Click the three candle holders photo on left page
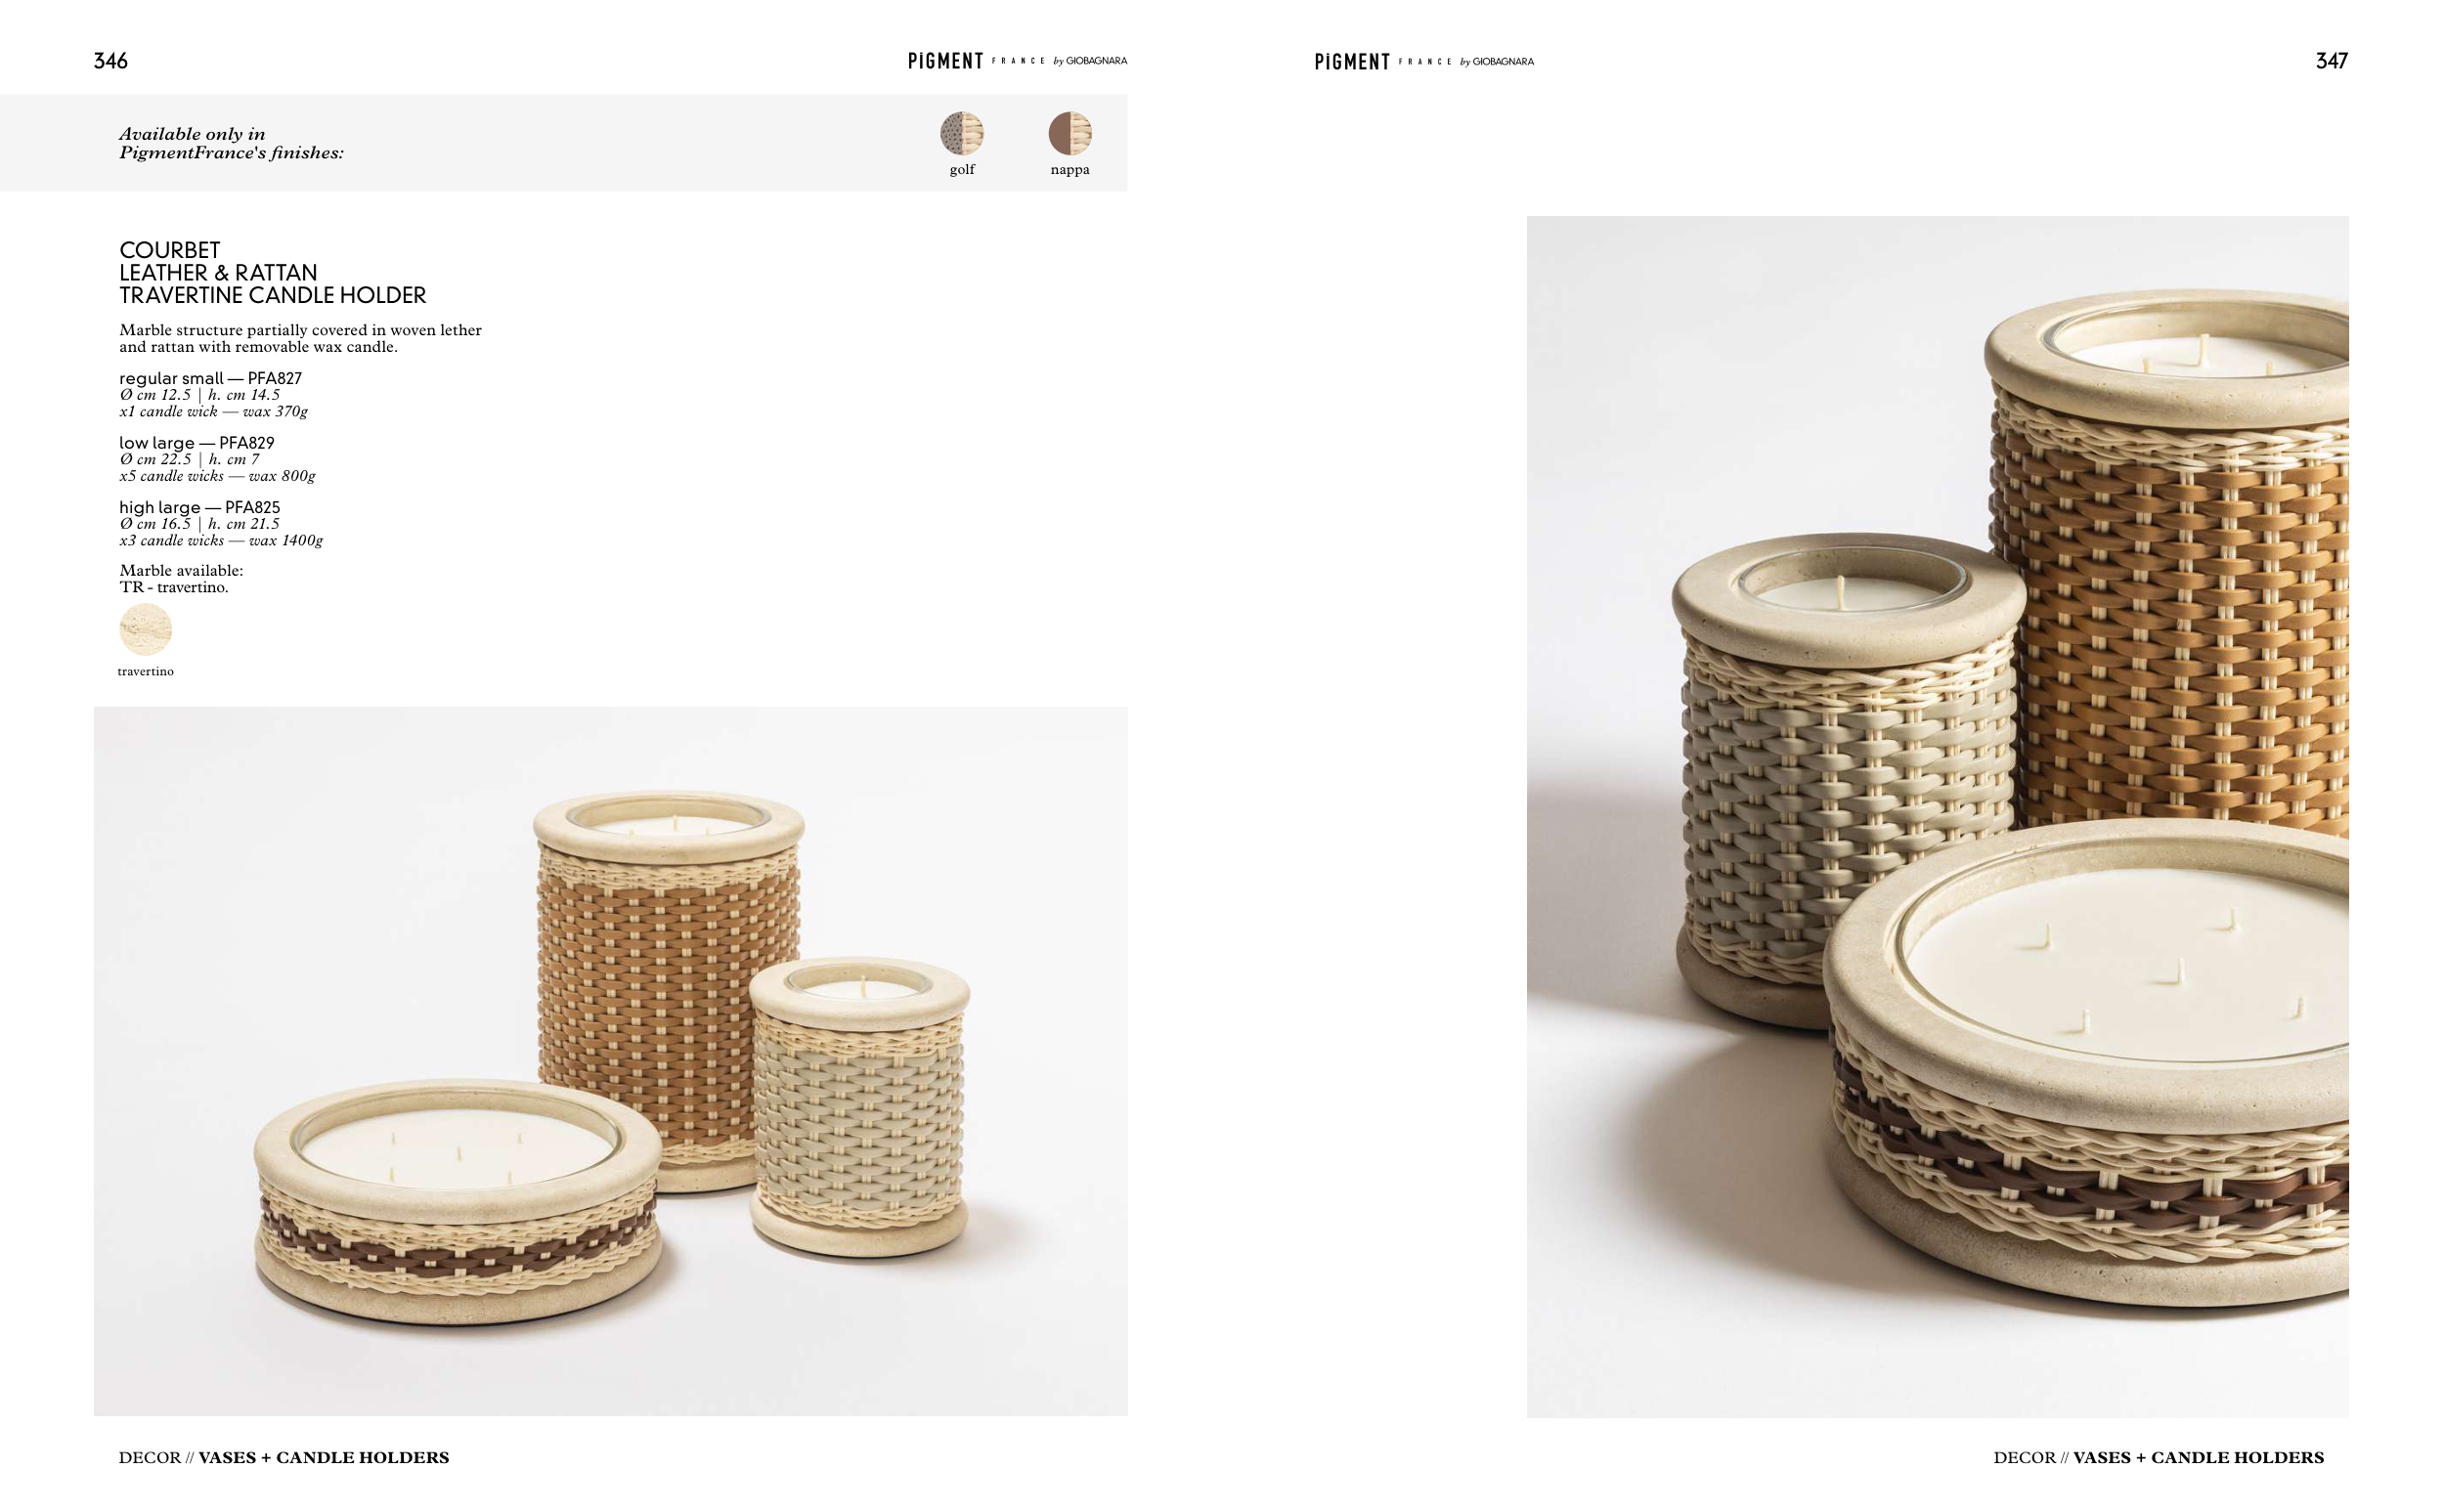Viewport: 2444px width, 1512px height. (x=611, y=1061)
